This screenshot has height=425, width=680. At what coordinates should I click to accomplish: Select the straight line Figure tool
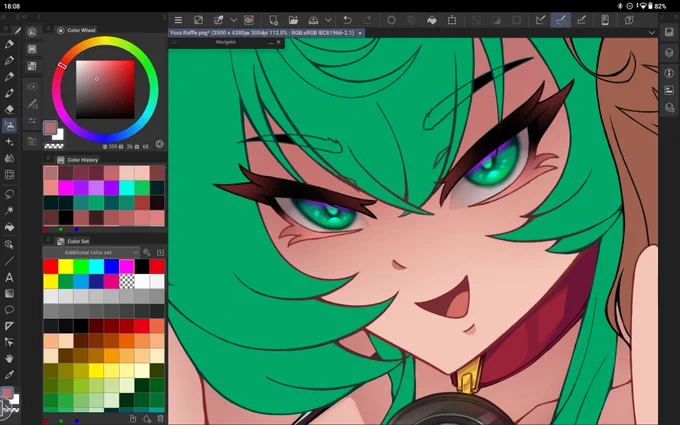point(9,261)
